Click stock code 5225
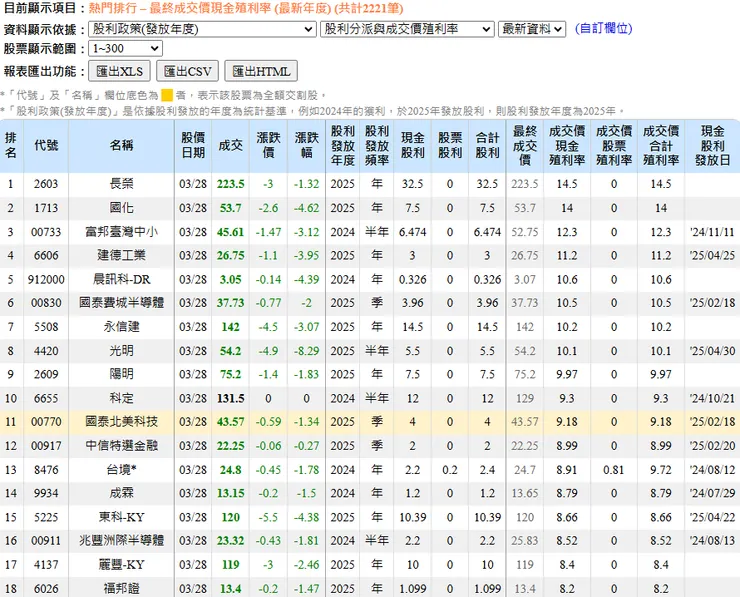This screenshot has width=740, height=597. tap(46, 517)
